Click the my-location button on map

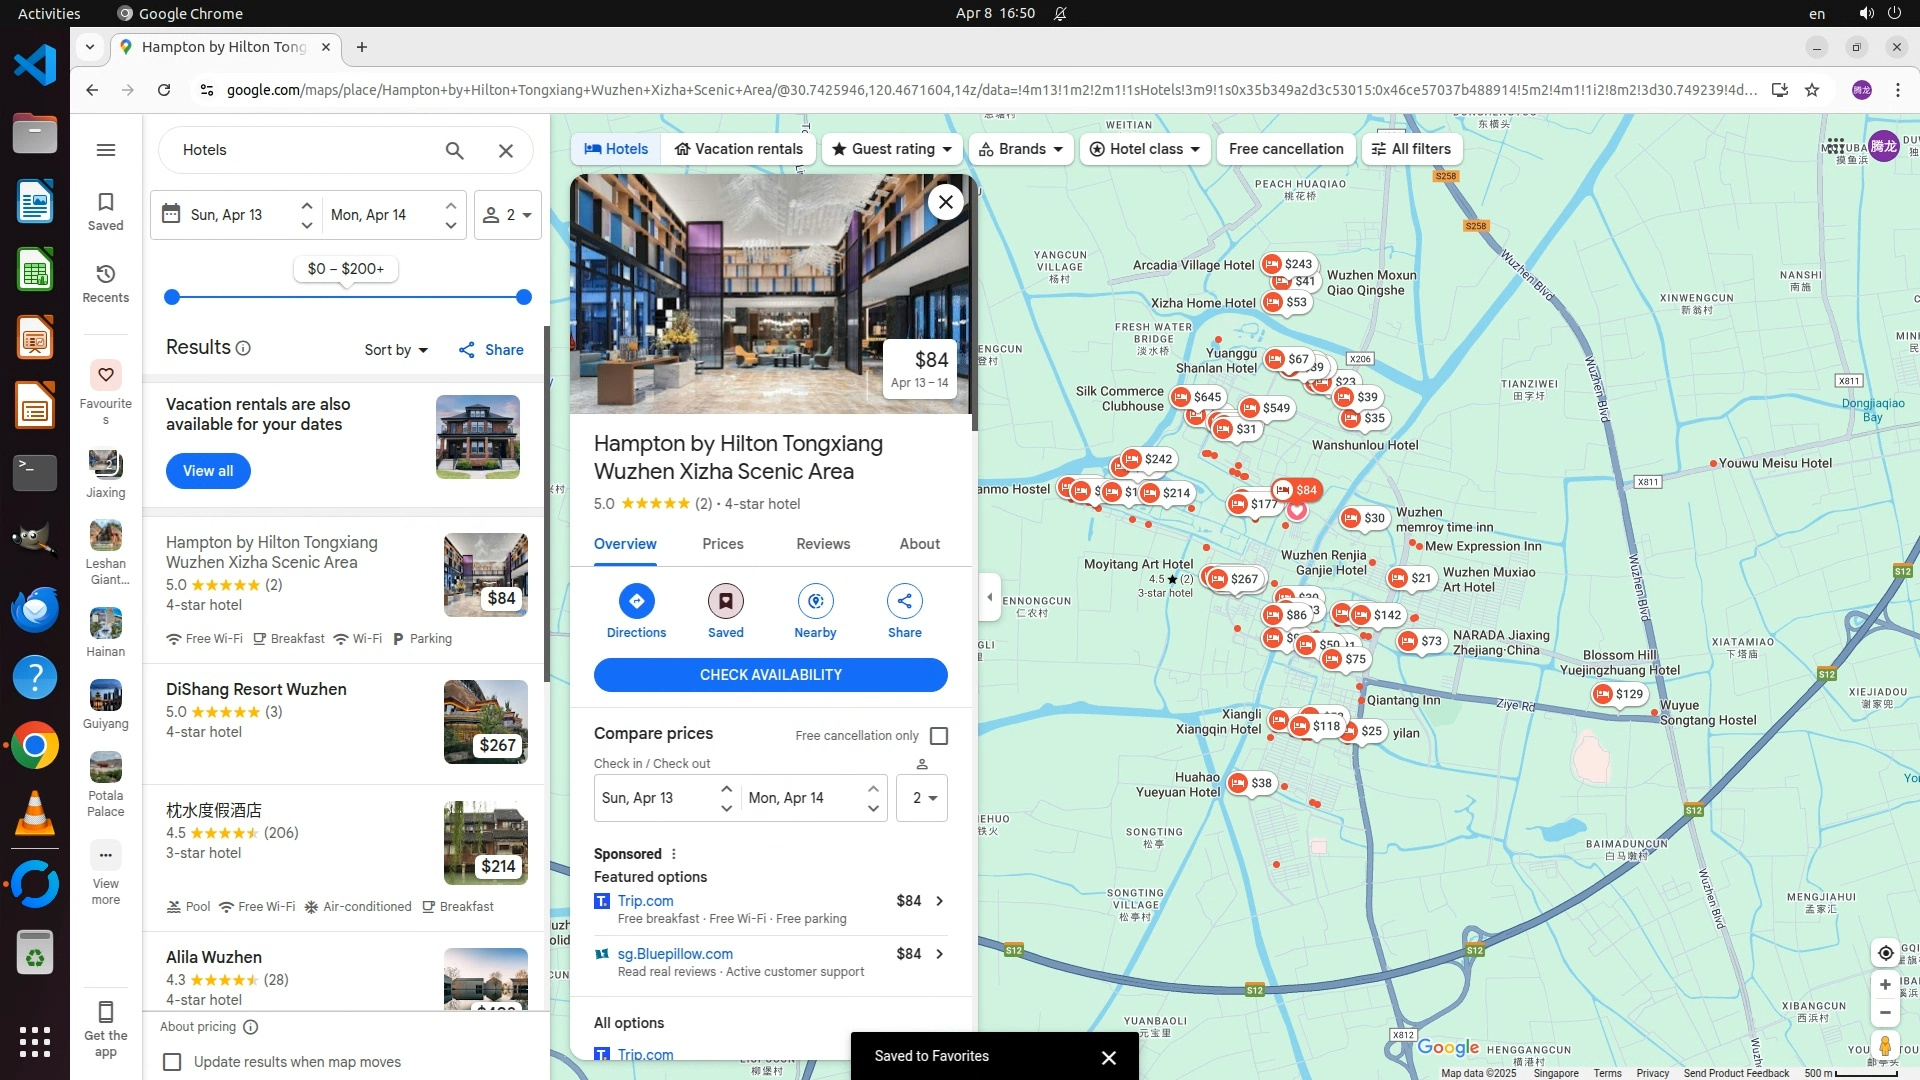click(x=1885, y=953)
